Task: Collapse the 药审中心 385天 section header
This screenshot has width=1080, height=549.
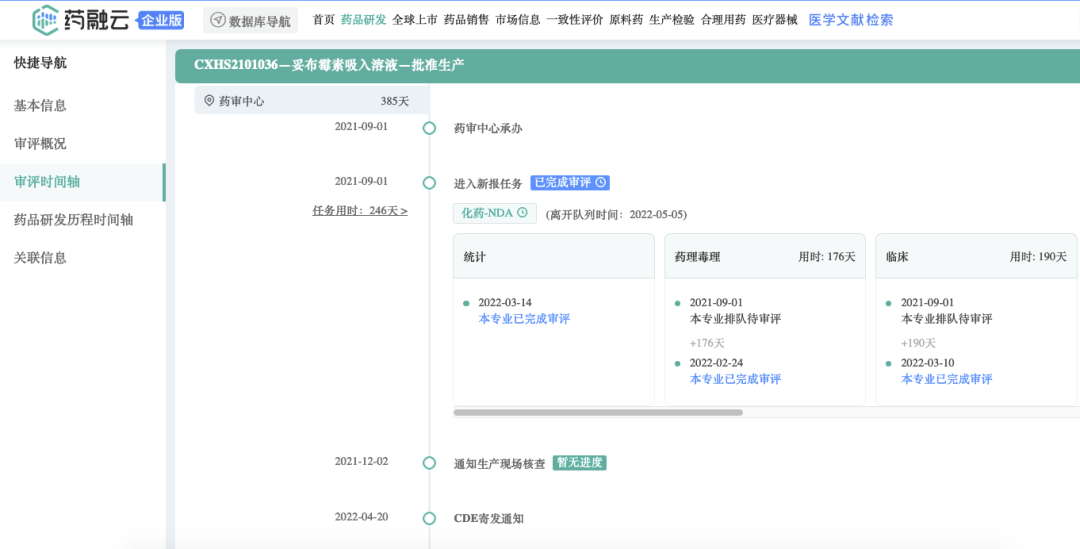Action: [311, 101]
